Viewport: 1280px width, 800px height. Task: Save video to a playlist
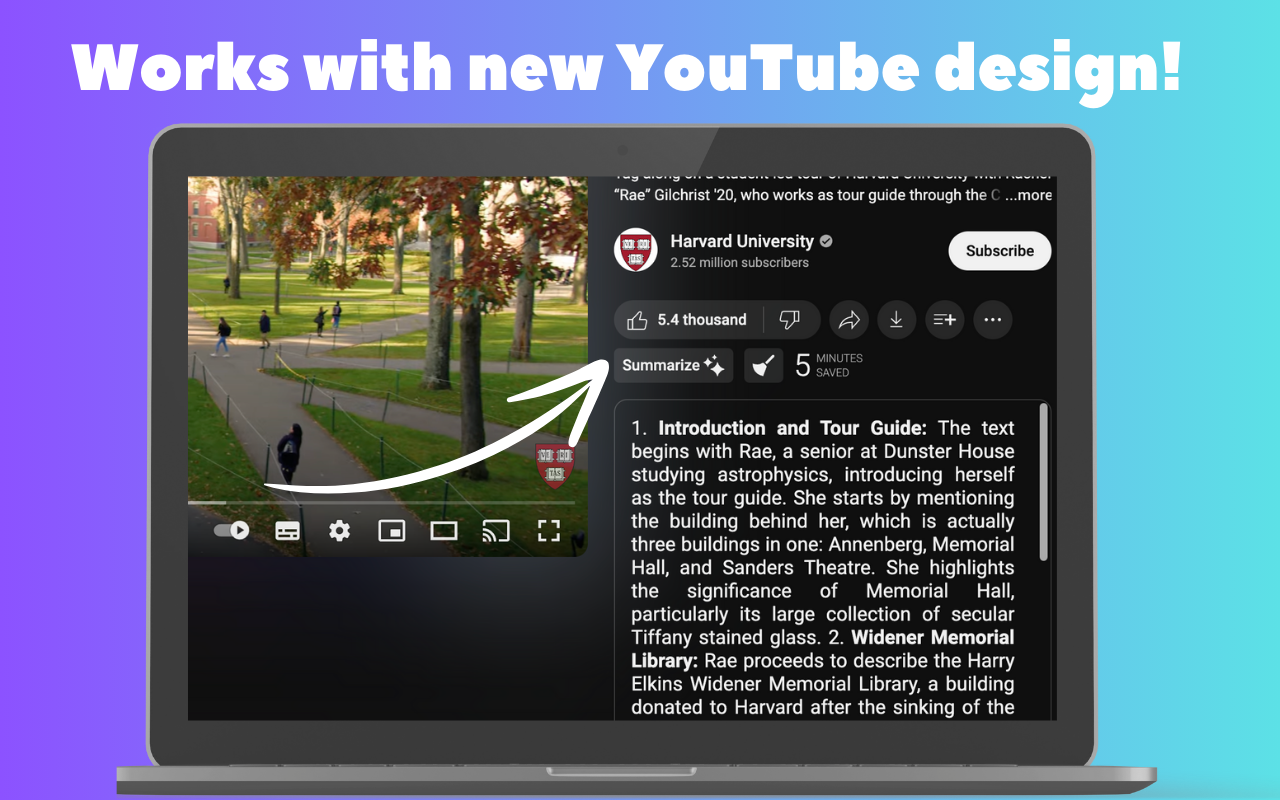[944, 320]
